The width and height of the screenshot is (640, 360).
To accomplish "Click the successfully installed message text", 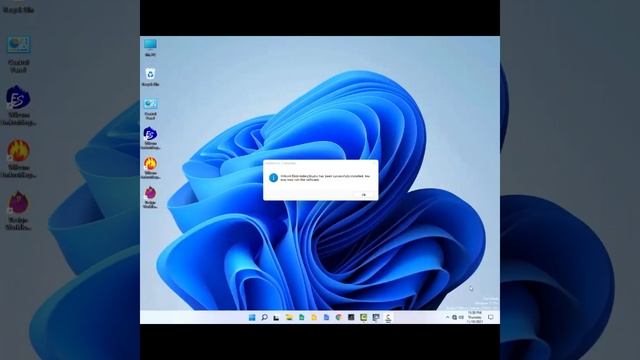I will coord(325,178).
